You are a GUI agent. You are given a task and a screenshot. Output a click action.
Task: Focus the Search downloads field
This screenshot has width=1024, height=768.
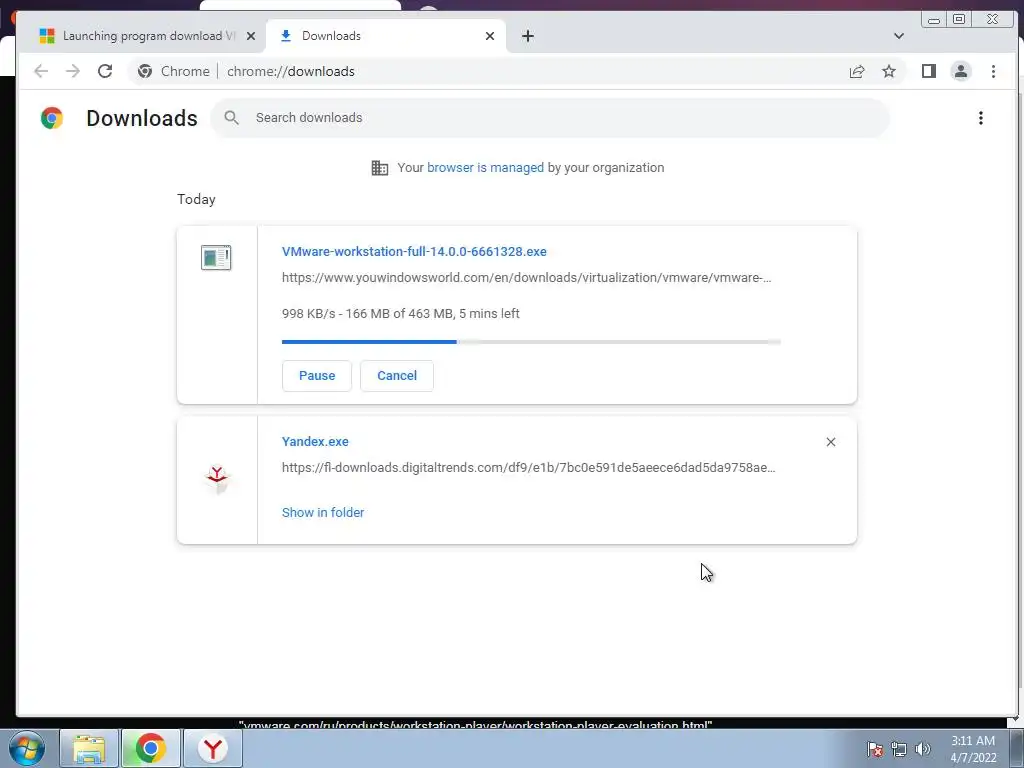550,118
